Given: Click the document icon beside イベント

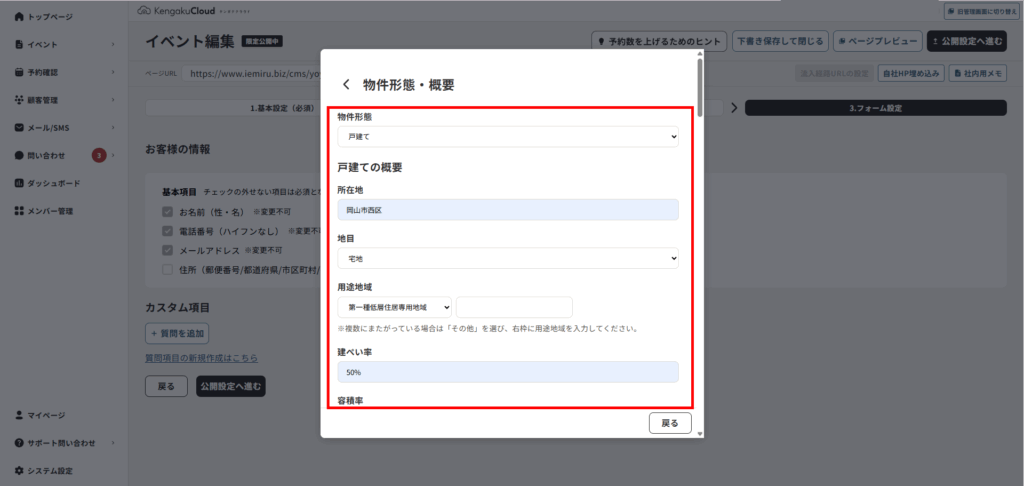Looking at the screenshot, I should [x=19, y=44].
